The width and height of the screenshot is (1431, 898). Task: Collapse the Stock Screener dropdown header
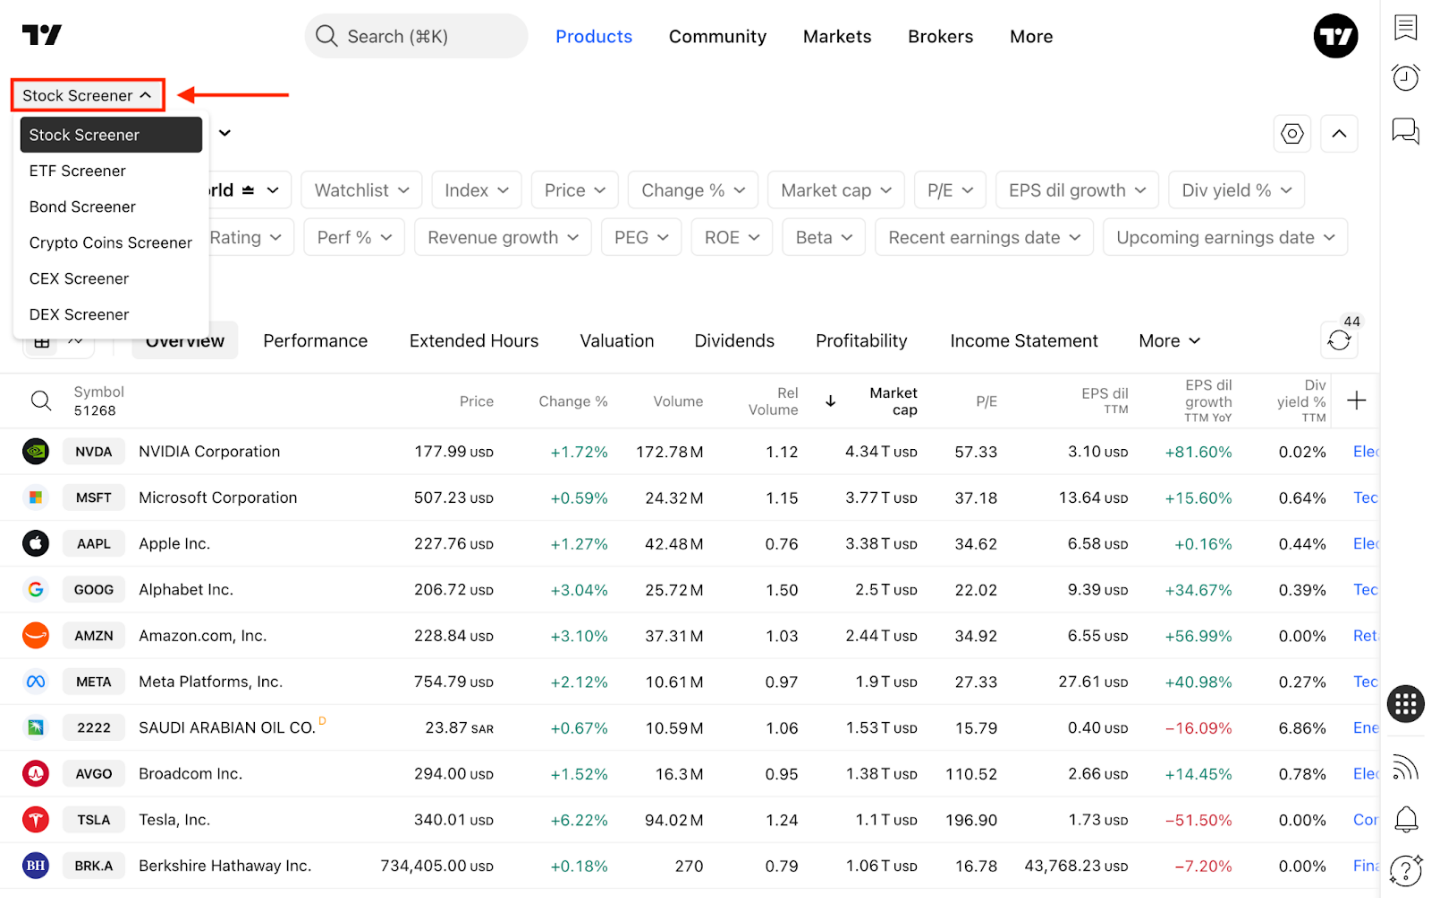[87, 95]
